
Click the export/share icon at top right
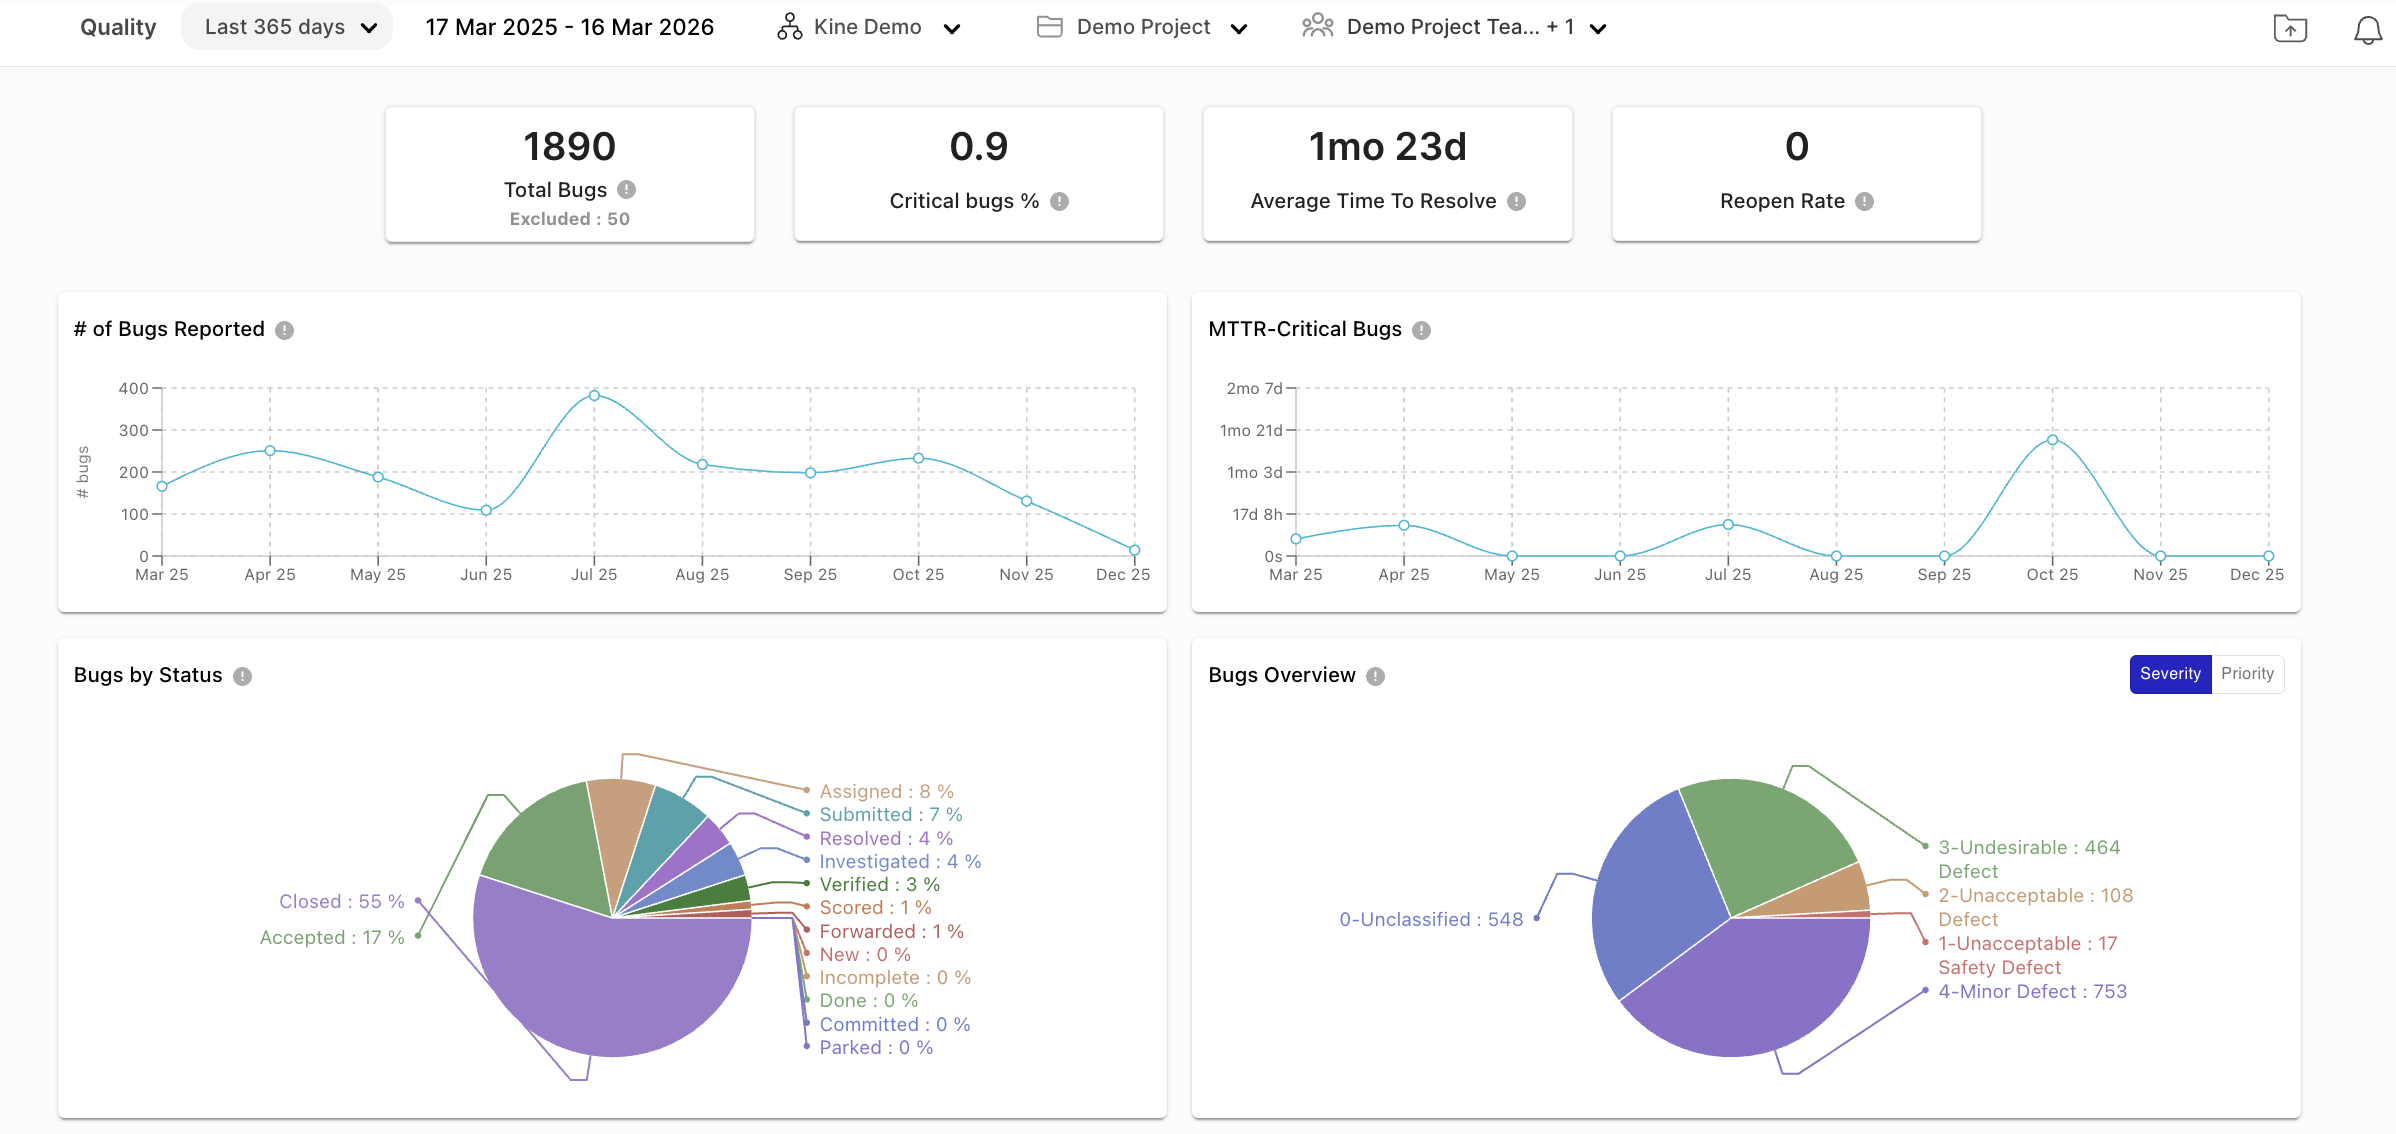pyautogui.click(x=2290, y=30)
